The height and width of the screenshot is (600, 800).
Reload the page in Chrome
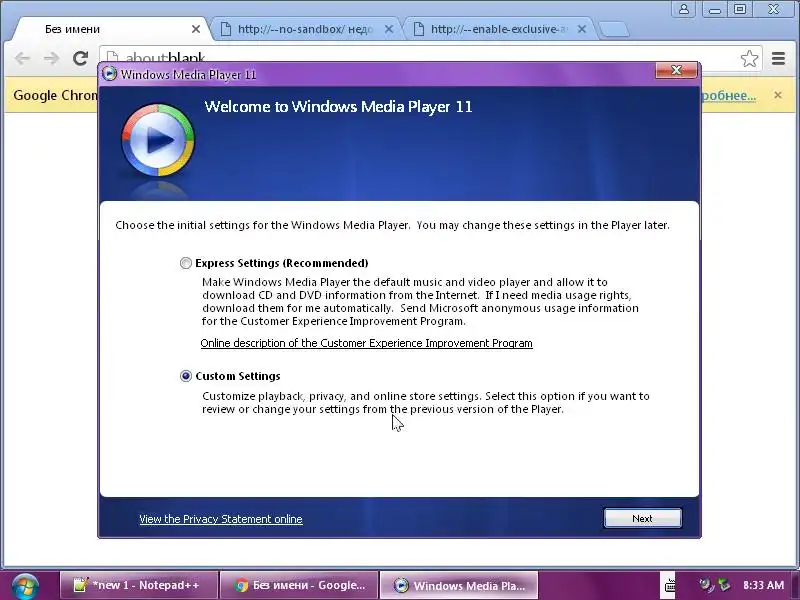point(80,59)
